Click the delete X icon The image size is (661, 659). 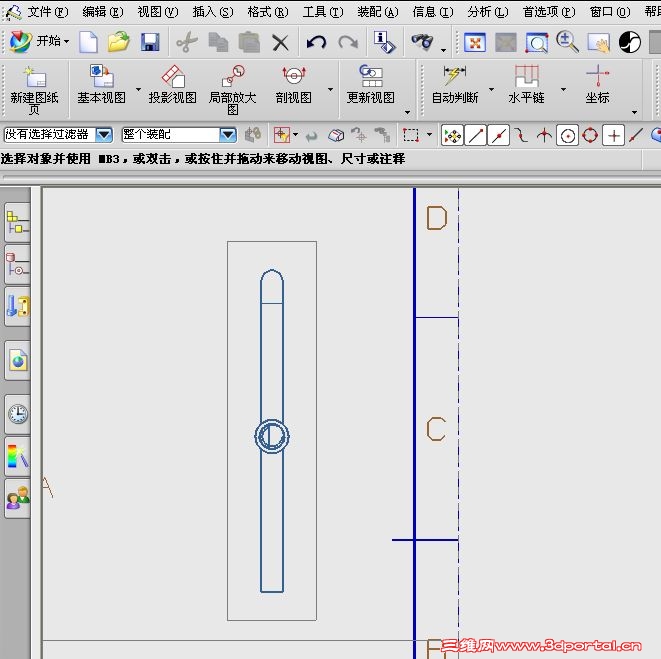coord(280,43)
